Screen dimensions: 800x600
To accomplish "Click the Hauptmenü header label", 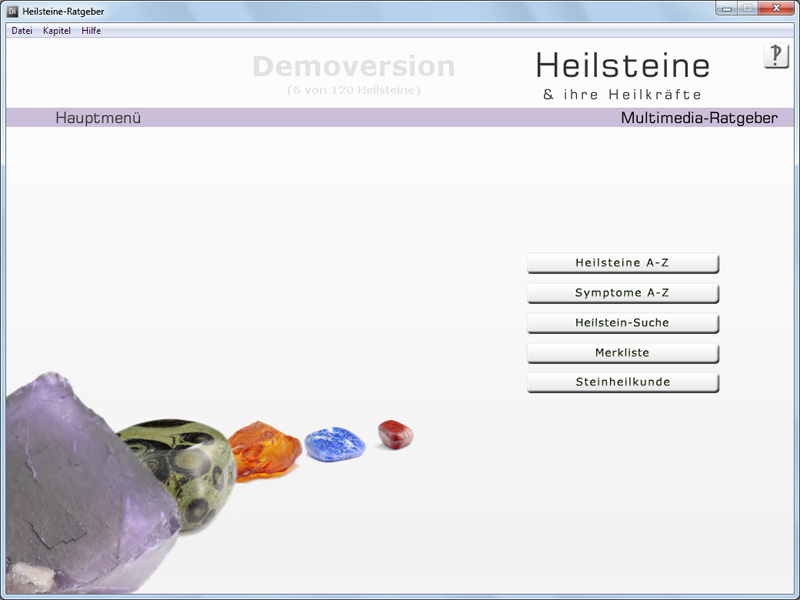I will tap(98, 118).
